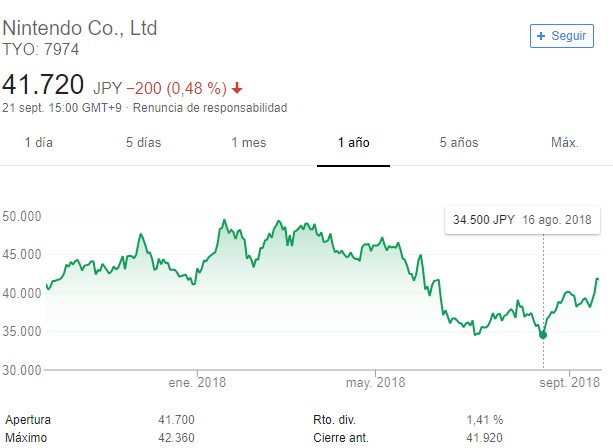Click the Nintendo Co., Ltd title
Screen dimensions: 613x448
click(80, 26)
